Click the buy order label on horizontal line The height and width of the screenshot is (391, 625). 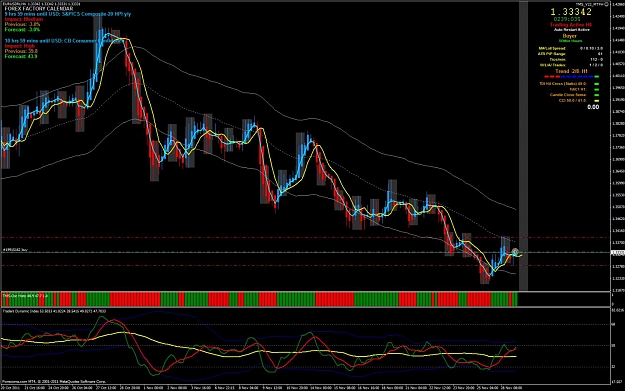(x=16, y=250)
